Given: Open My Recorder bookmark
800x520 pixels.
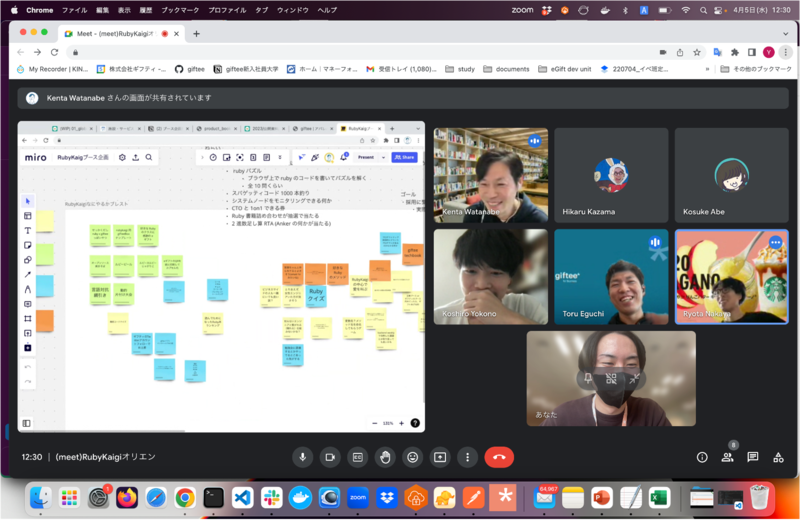Looking at the screenshot, I should [x=52, y=69].
